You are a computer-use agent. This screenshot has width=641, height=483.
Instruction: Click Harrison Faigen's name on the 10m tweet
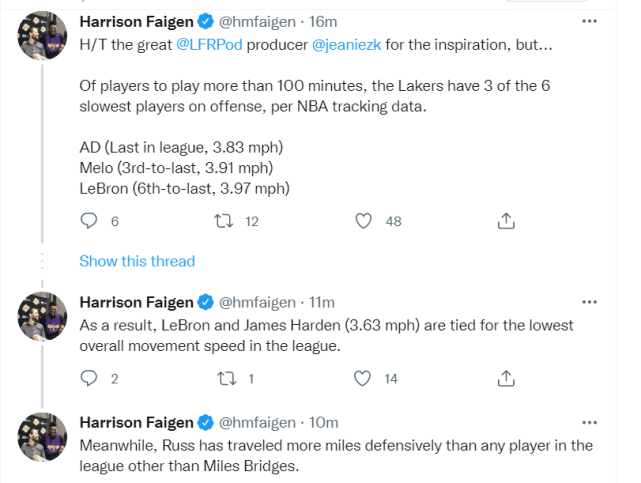click(136, 422)
